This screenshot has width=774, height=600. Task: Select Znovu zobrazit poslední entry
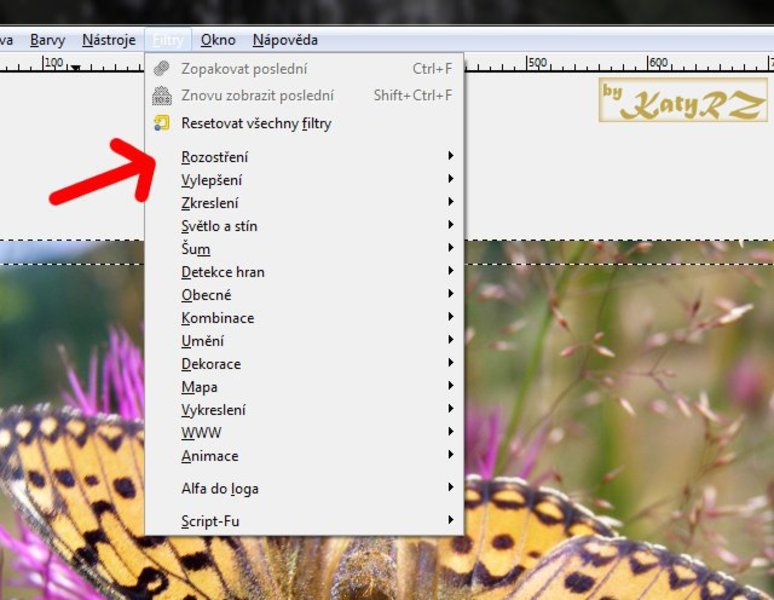304,96
